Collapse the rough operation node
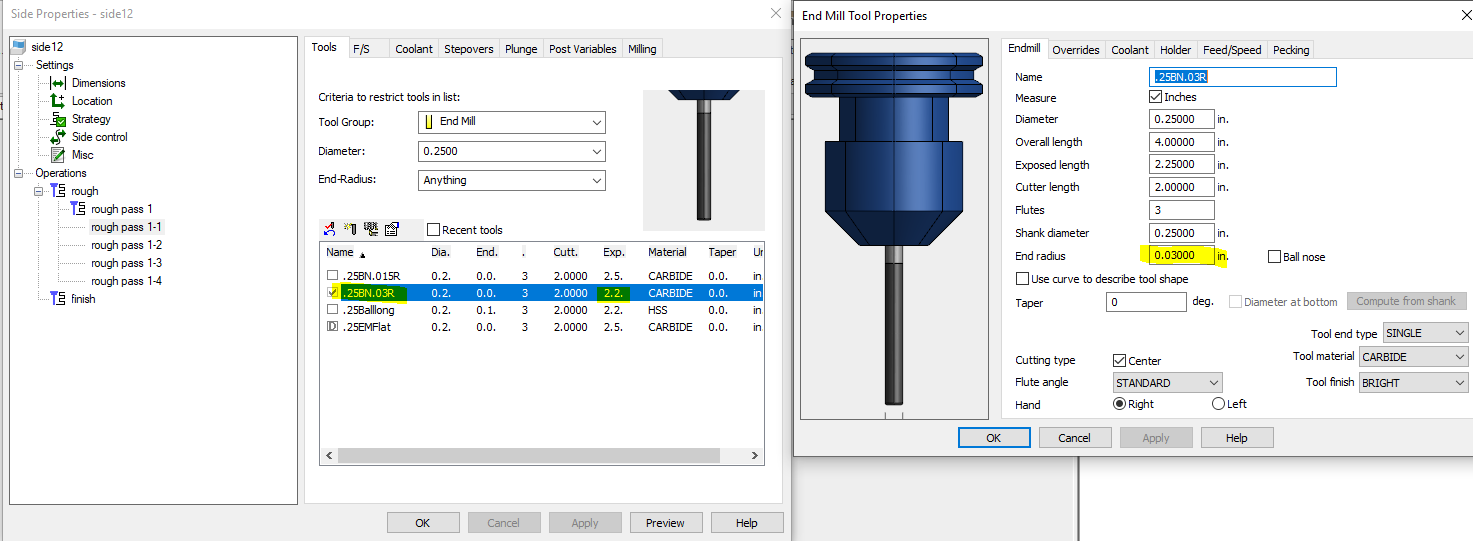Viewport: 1473px width, 541px height. (39, 191)
